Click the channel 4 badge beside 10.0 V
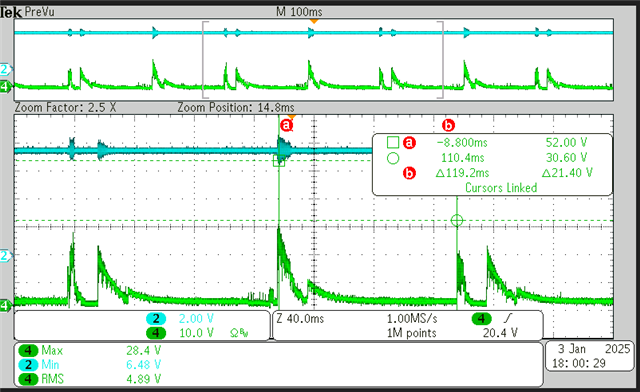Viewport: 640px width, 392px height. [x=156, y=333]
